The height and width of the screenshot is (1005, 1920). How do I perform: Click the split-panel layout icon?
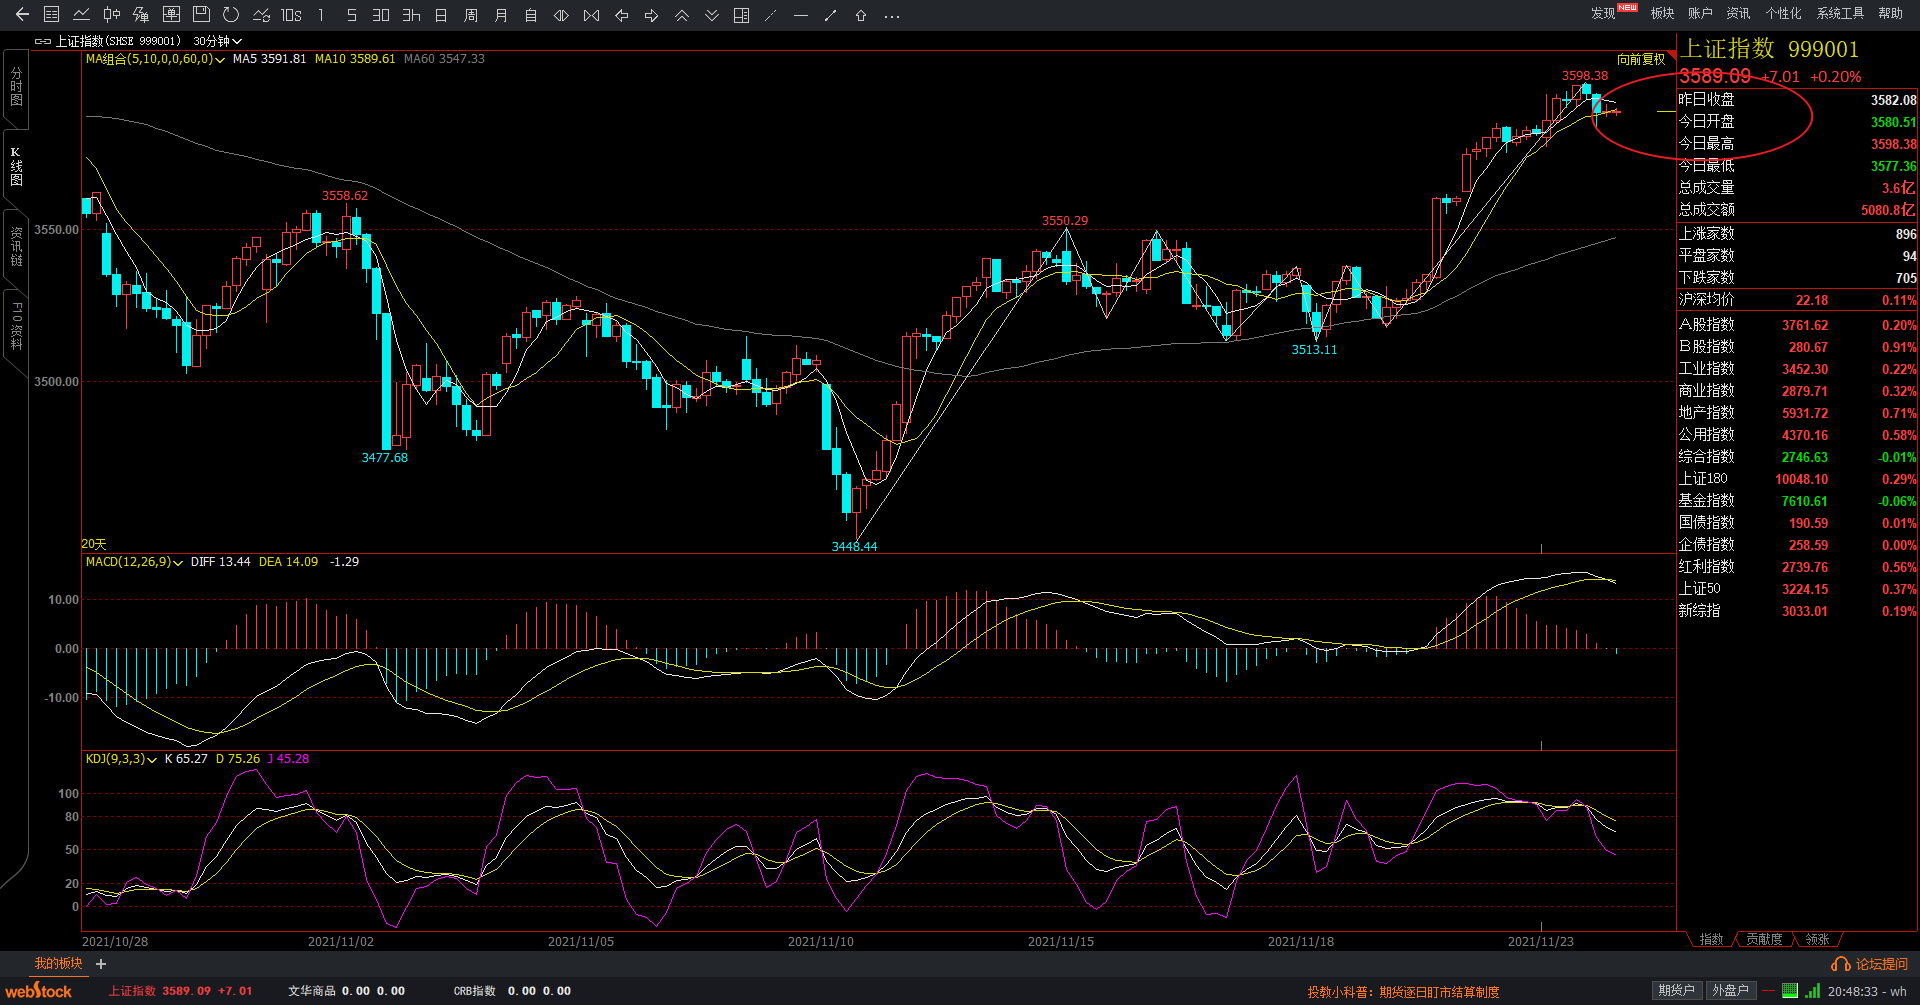pyautogui.click(x=741, y=15)
